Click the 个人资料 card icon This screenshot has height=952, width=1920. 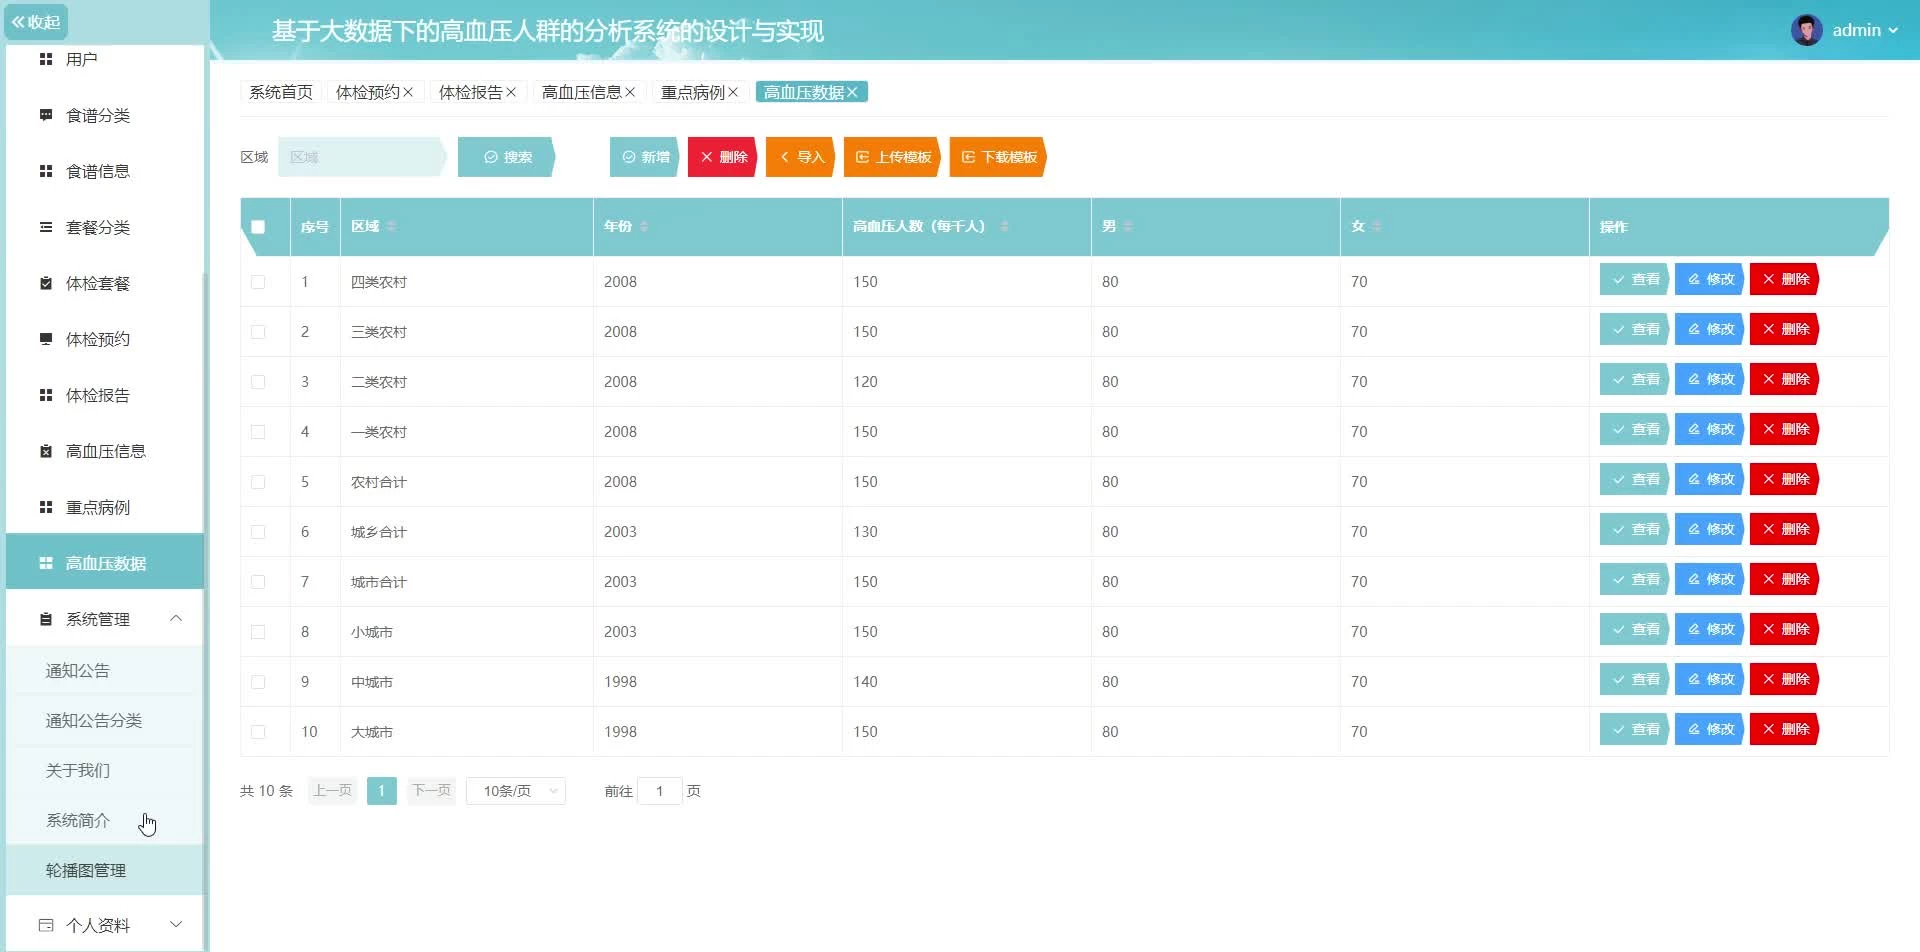pos(46,925)
